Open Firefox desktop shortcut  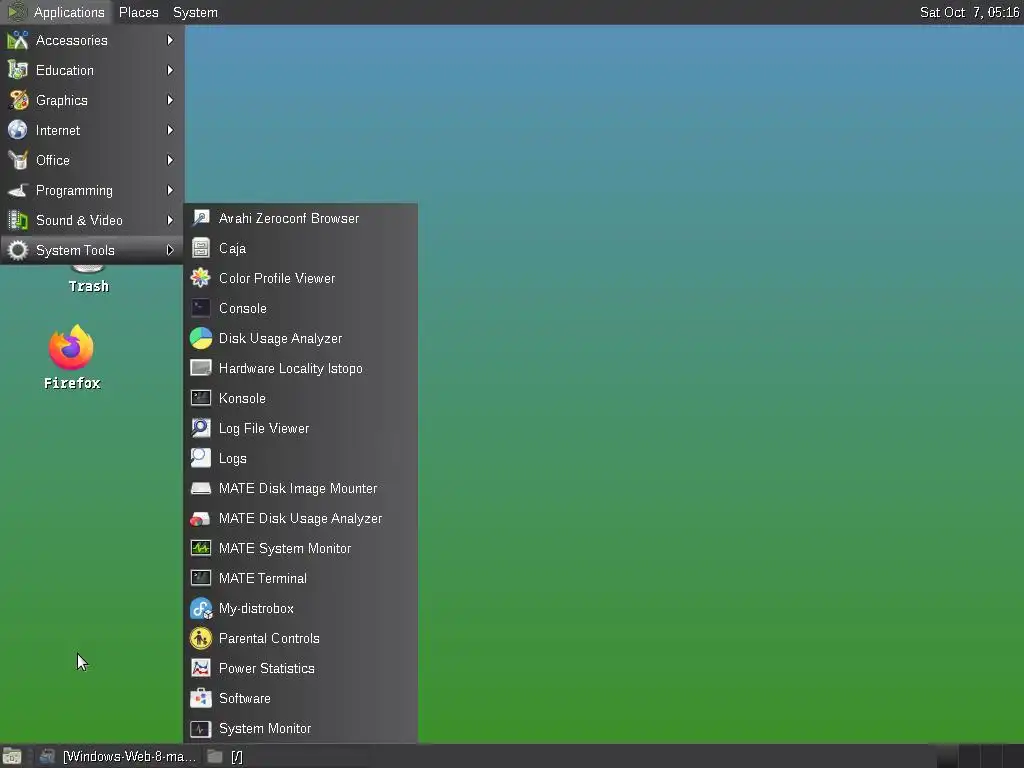coord(72,357)
